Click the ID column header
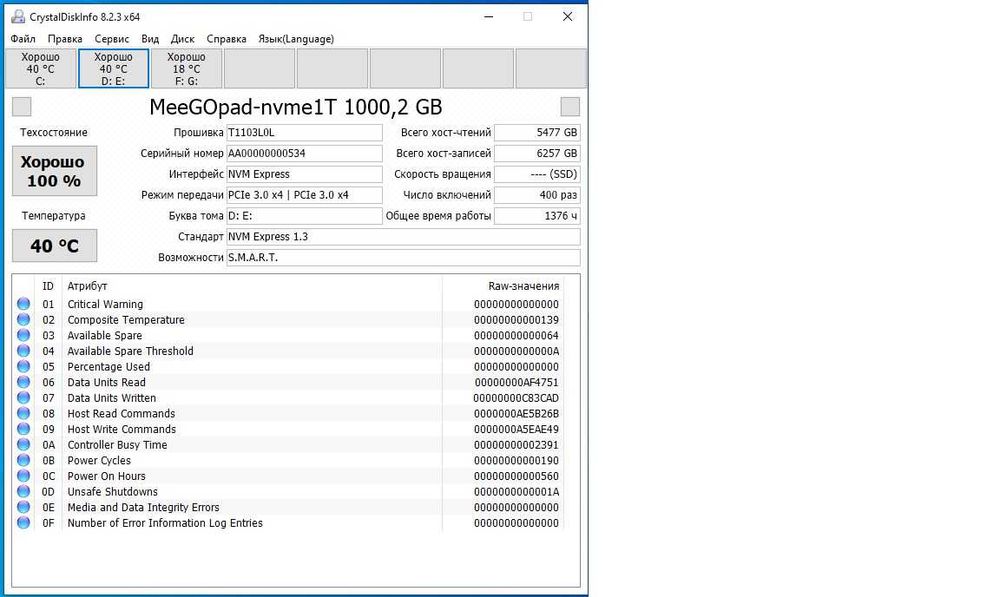This screenshot has height=597, width=1000. (x=48, y=286)
